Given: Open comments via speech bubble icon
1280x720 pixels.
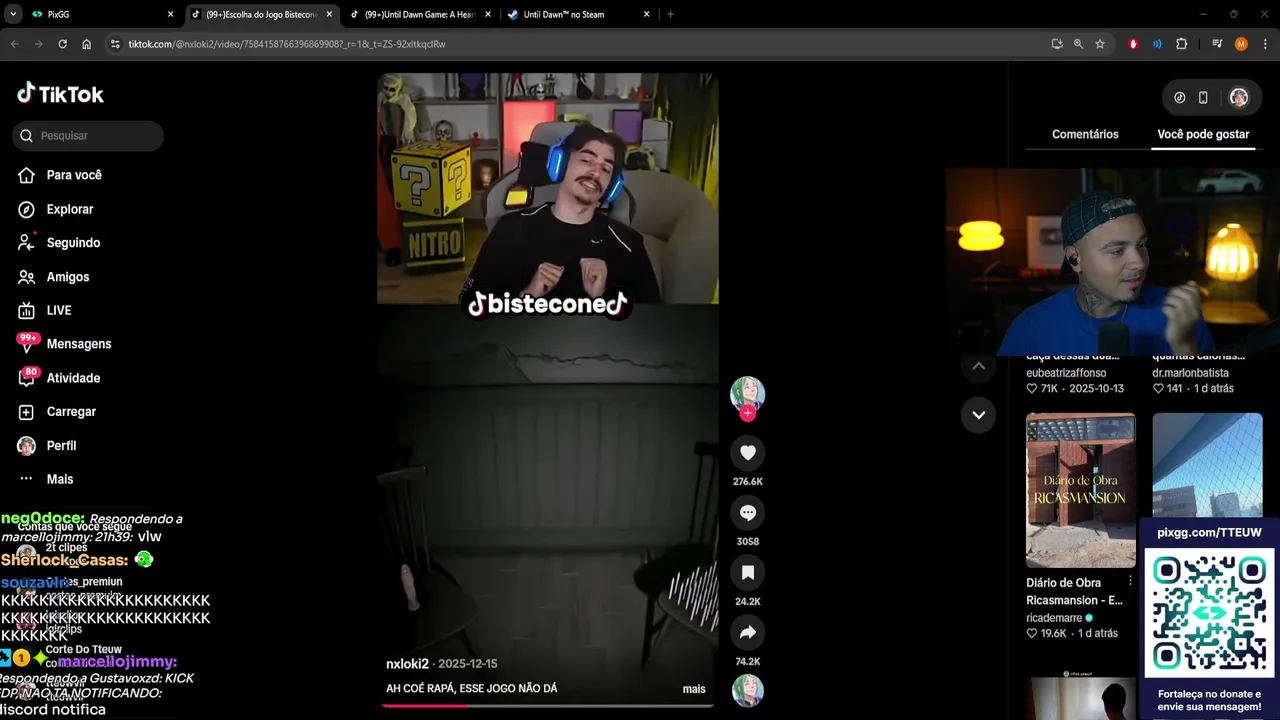Looking at the screenshot, I should click(x=747, y=513).
